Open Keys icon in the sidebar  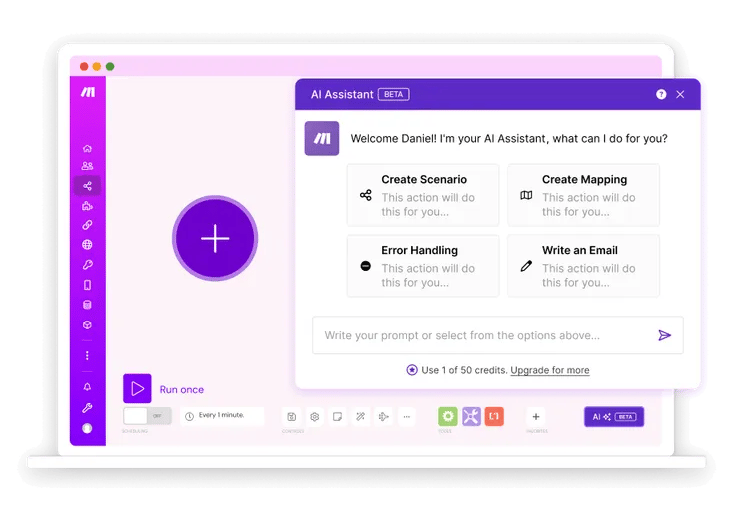[x=87, y=264]
